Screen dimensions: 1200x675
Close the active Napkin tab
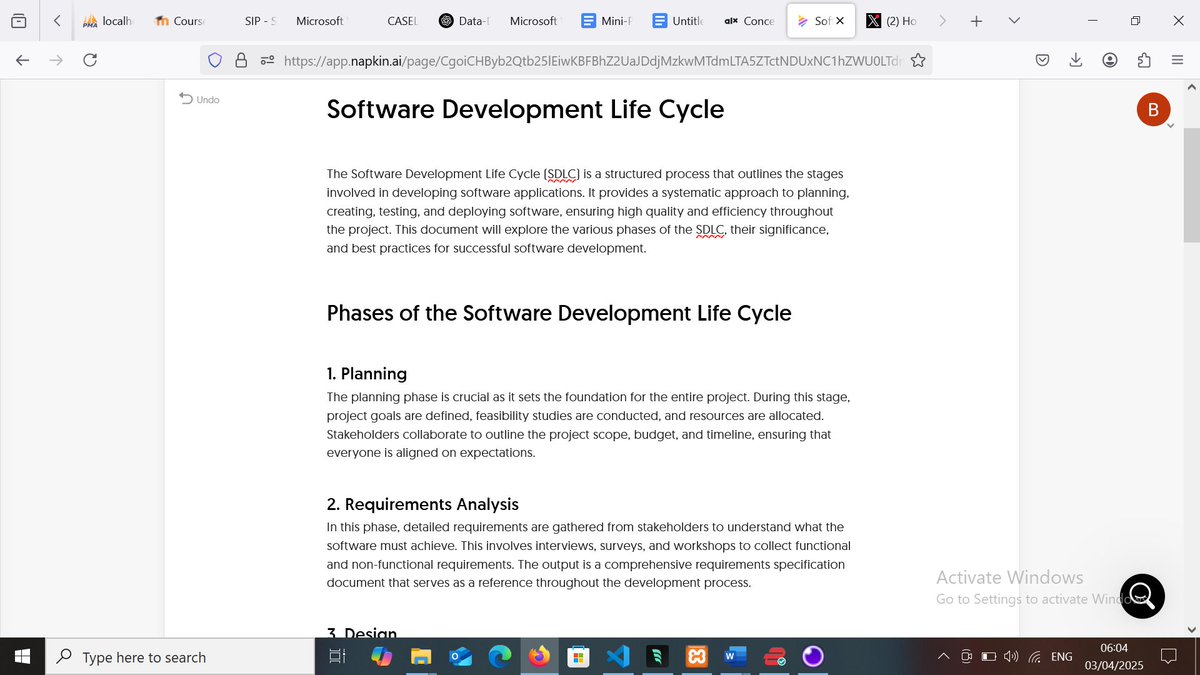click(839, 20)
